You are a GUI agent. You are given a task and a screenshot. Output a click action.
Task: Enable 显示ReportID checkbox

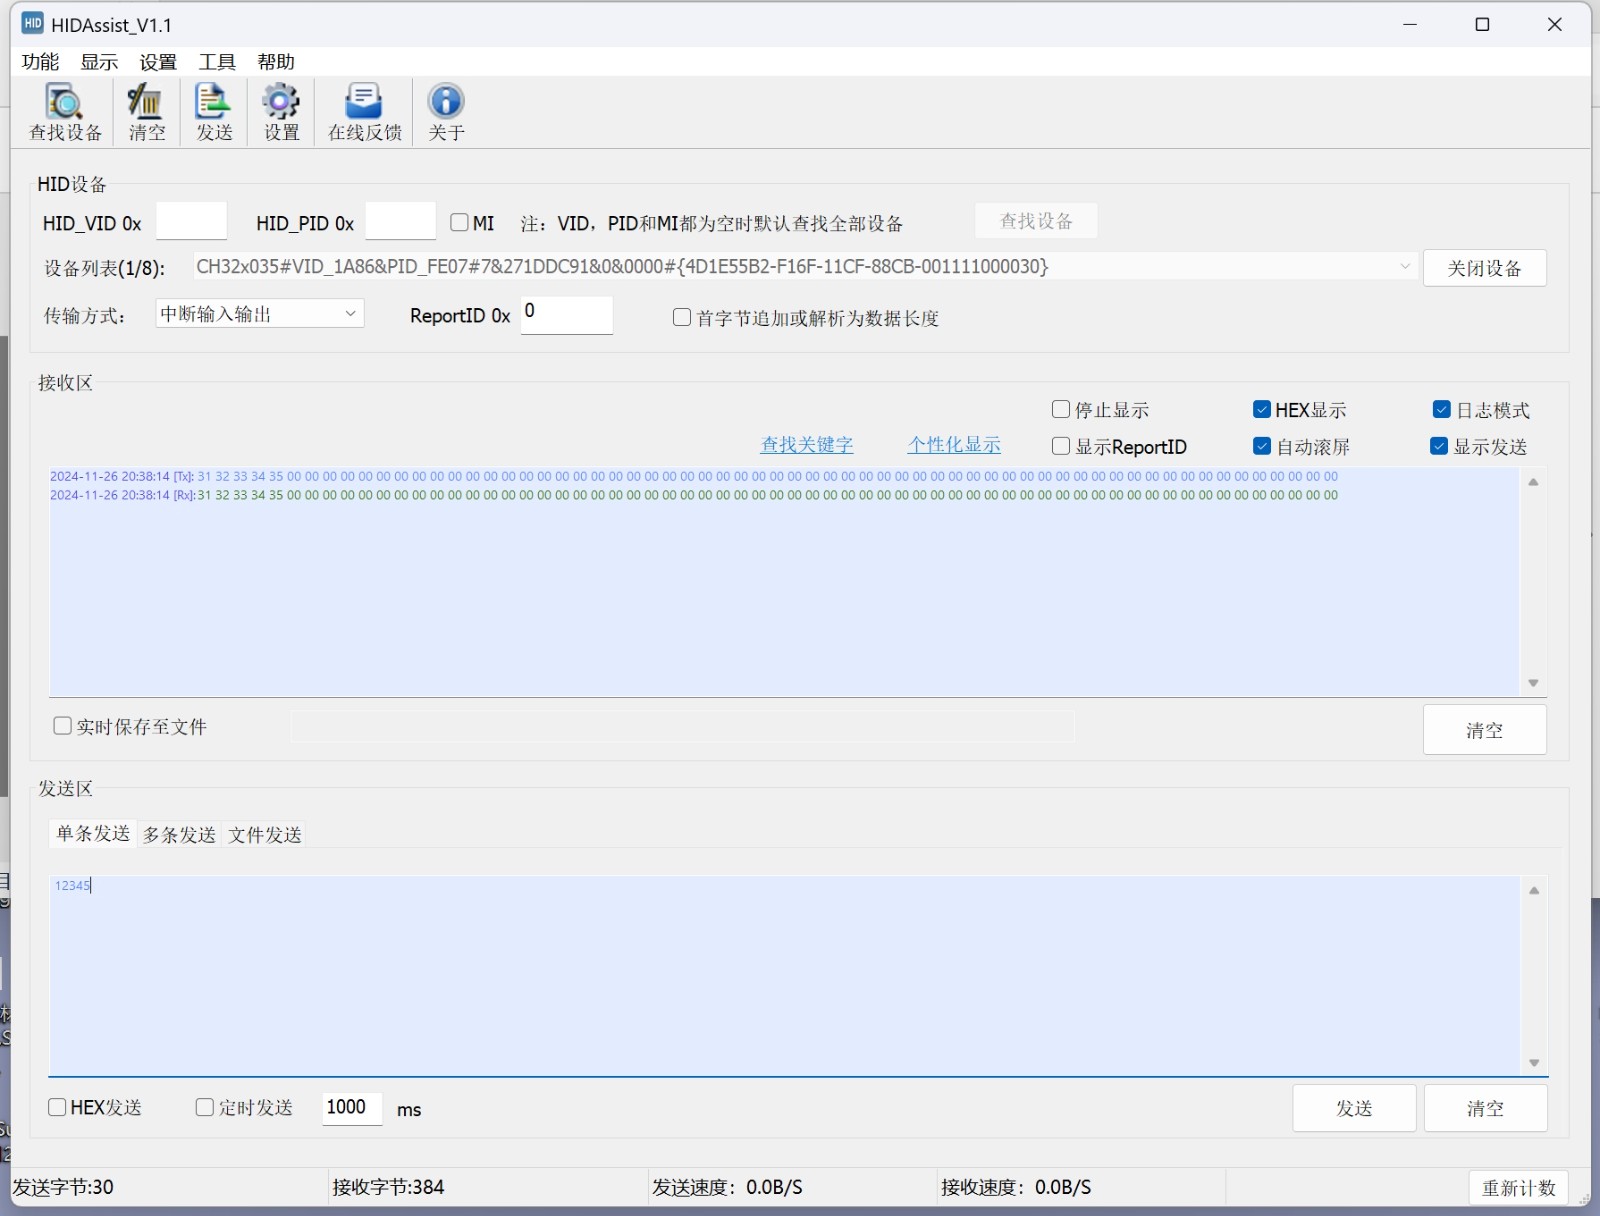coord(1061,446)
